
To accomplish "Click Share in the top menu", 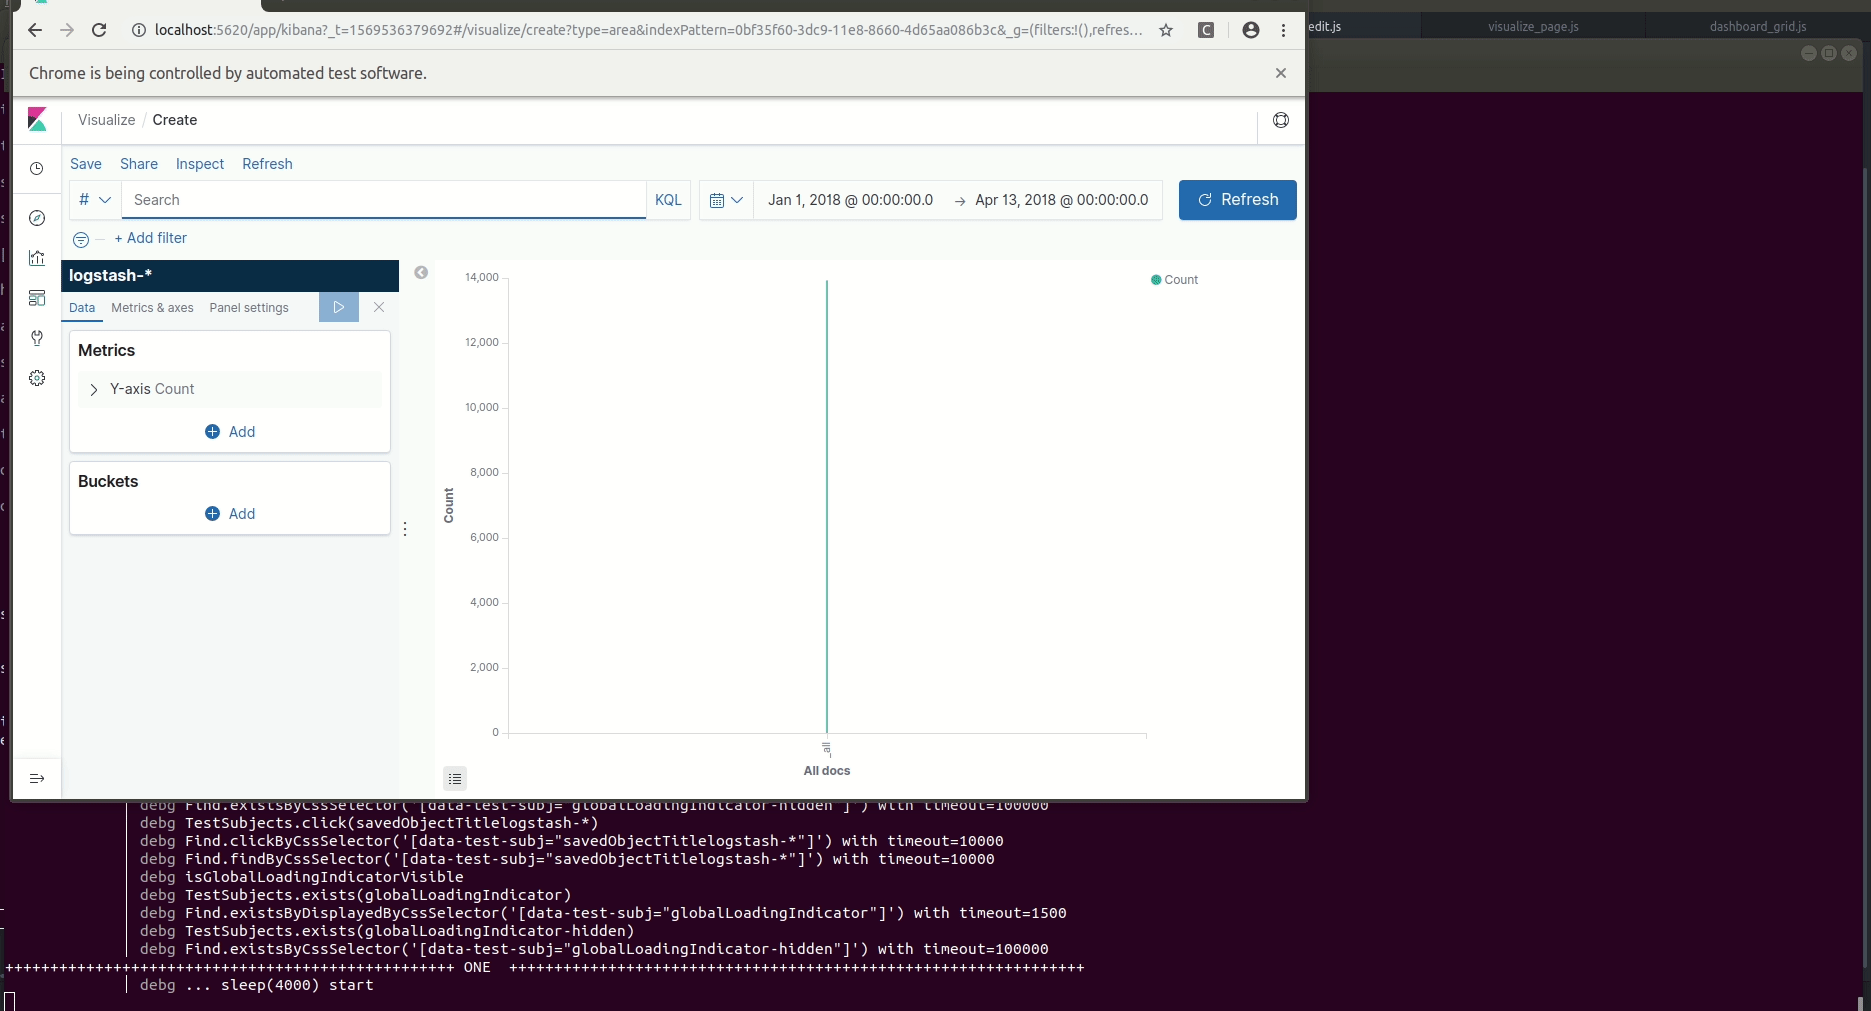I will pos(139,164).
